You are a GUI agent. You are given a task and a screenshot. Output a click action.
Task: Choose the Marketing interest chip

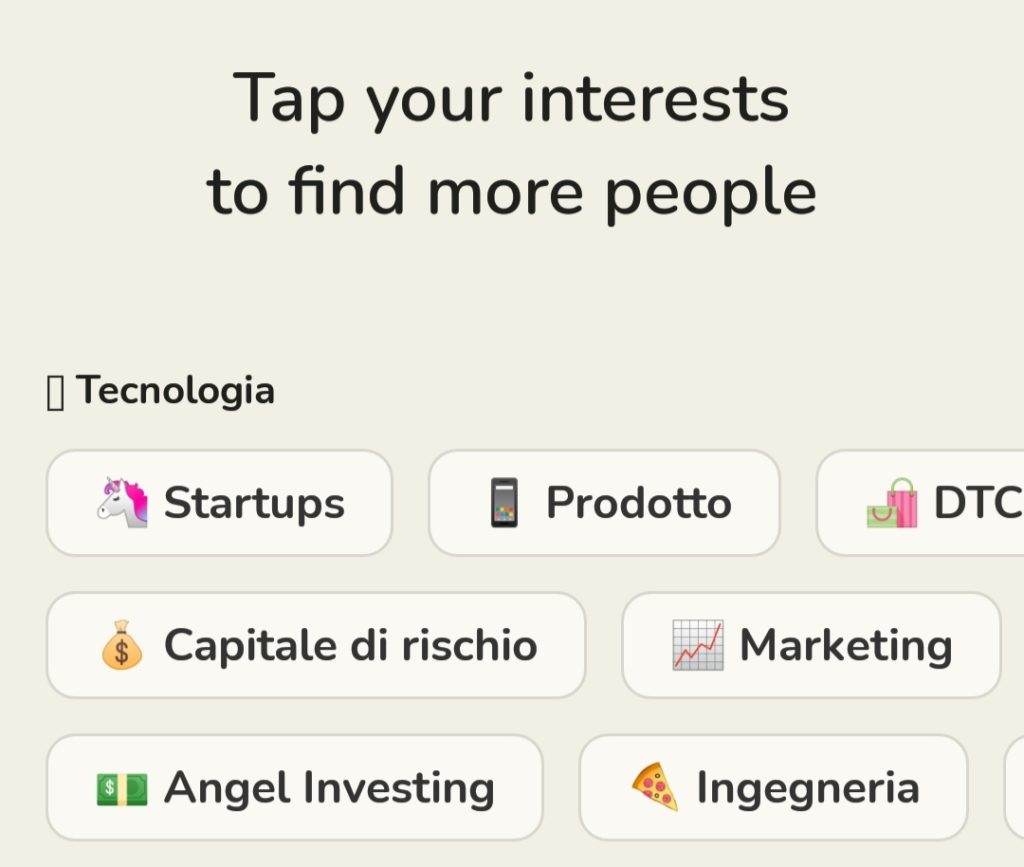(811, 645)
